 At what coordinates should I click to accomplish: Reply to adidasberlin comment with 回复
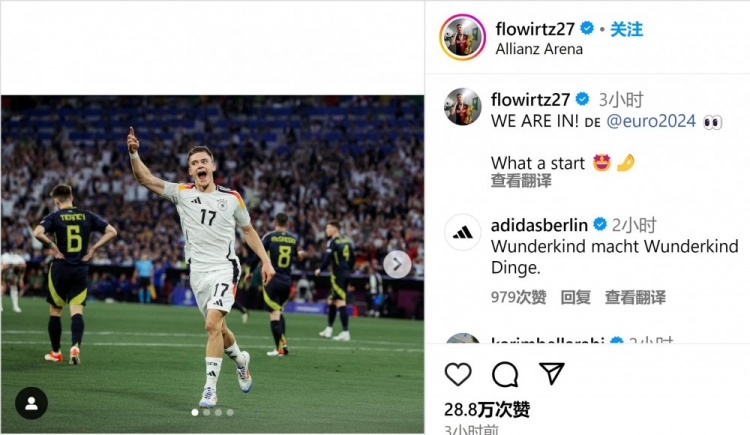(x=575, y=297)
